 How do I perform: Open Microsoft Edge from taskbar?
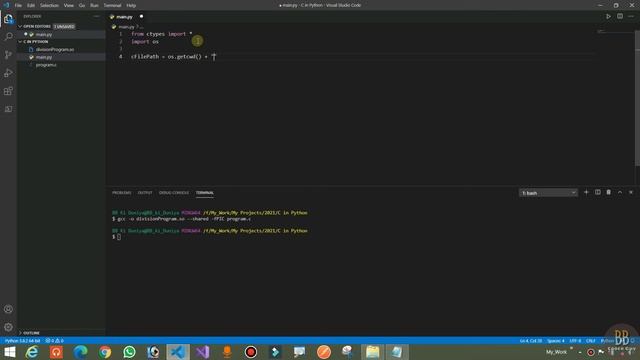coord(80,352)
